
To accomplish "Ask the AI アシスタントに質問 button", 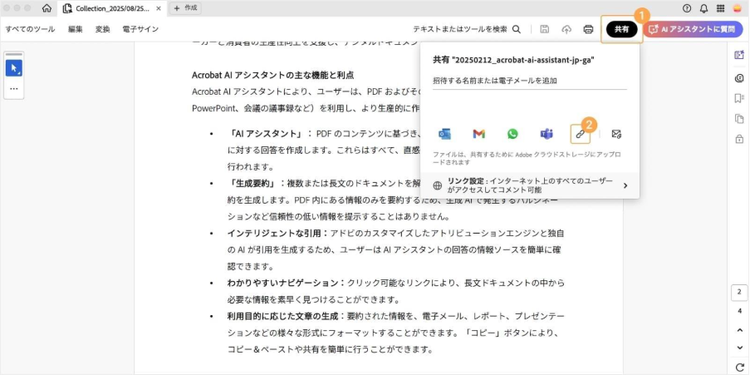I will tap(693, 29).
